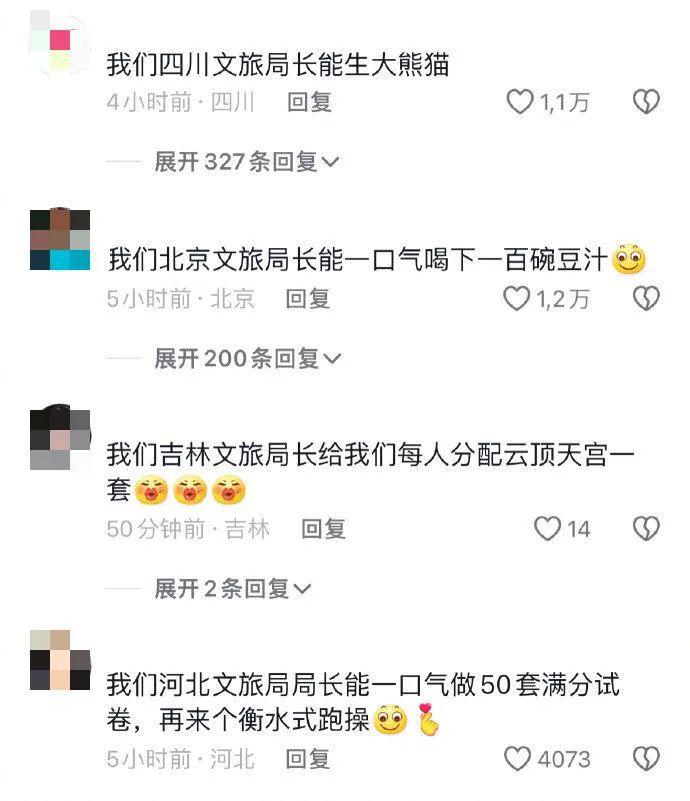The image size is (690, 801).
Task: Like the Beijing douzhi comment
Action: click(516, 298)
